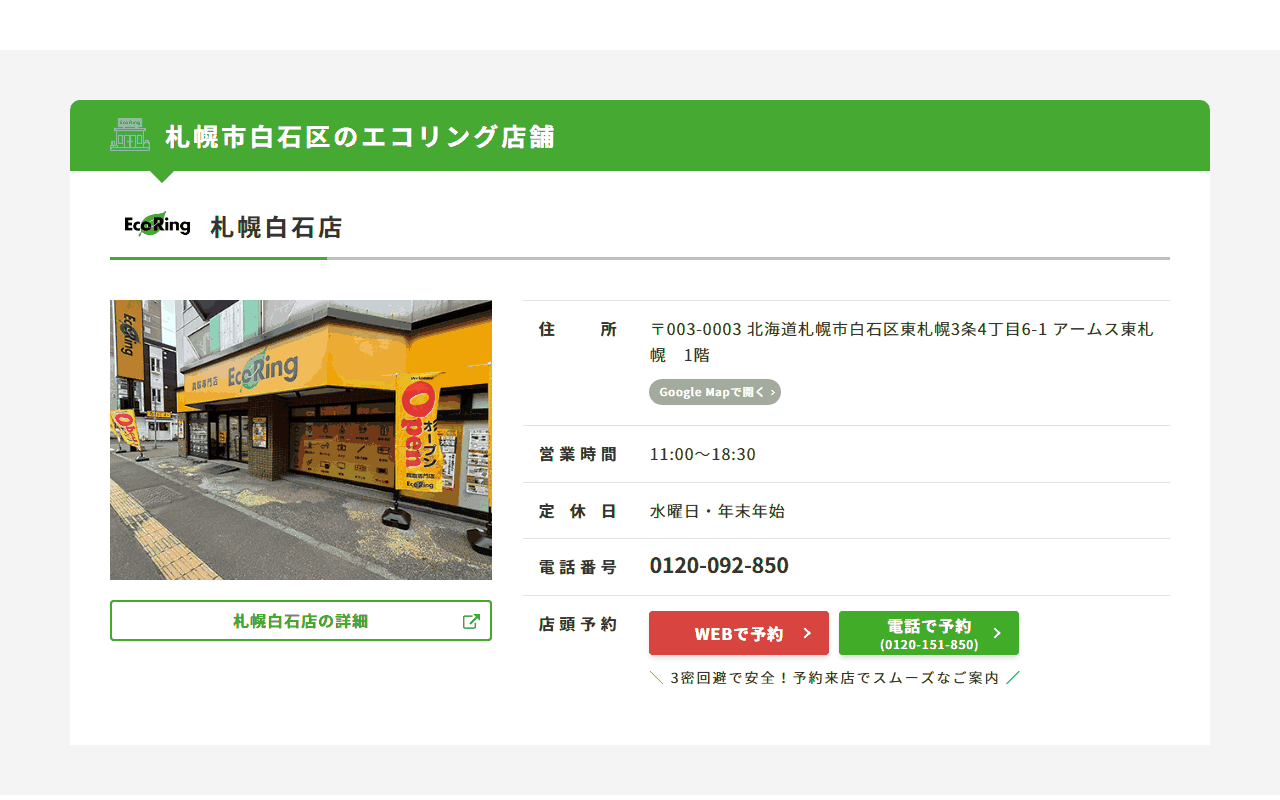Click the 営業時間 label

578,454
